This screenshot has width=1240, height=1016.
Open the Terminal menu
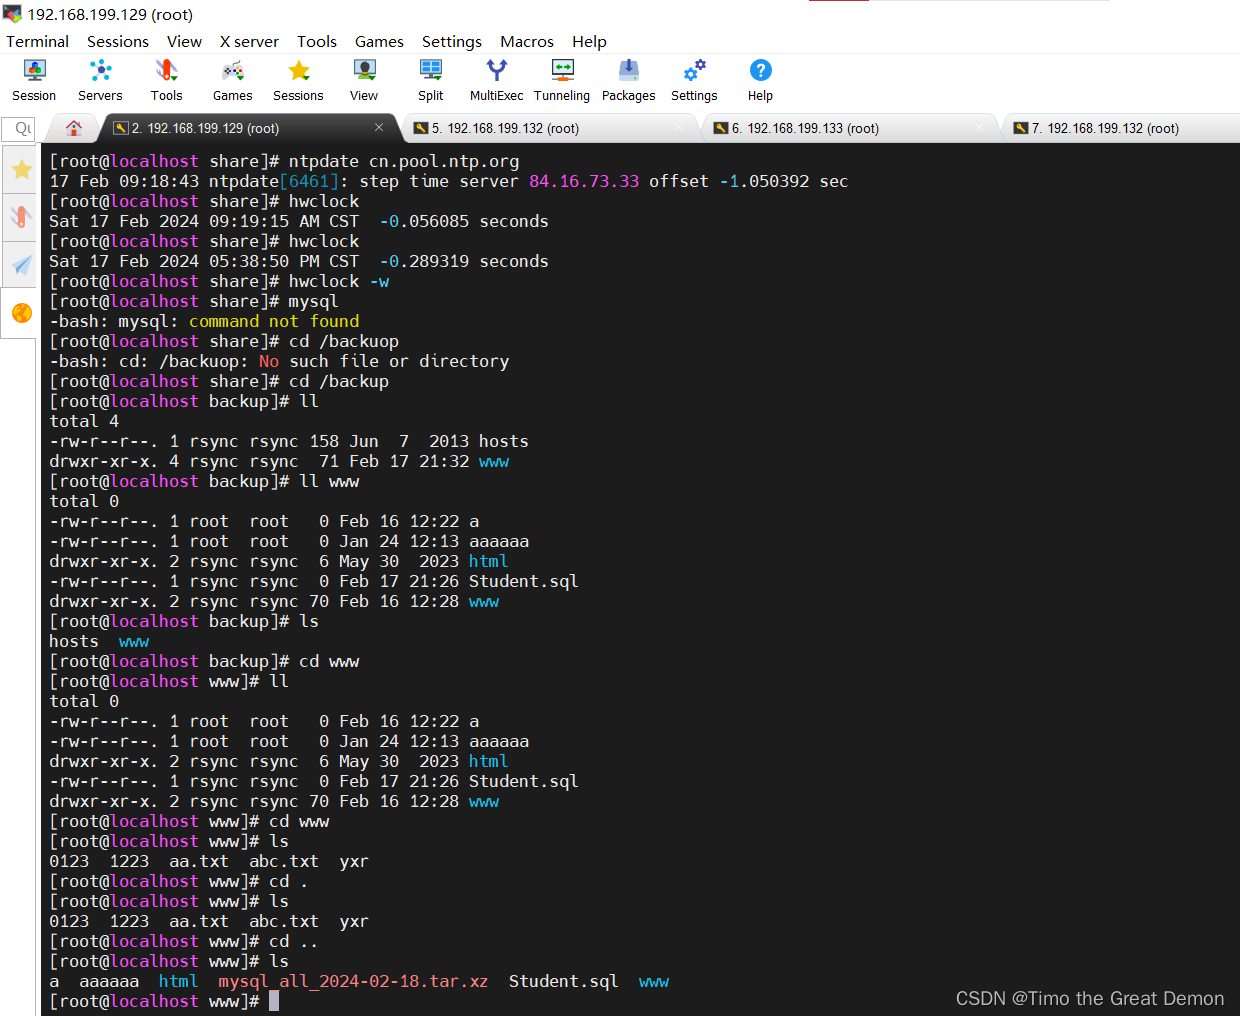(38, 41)
